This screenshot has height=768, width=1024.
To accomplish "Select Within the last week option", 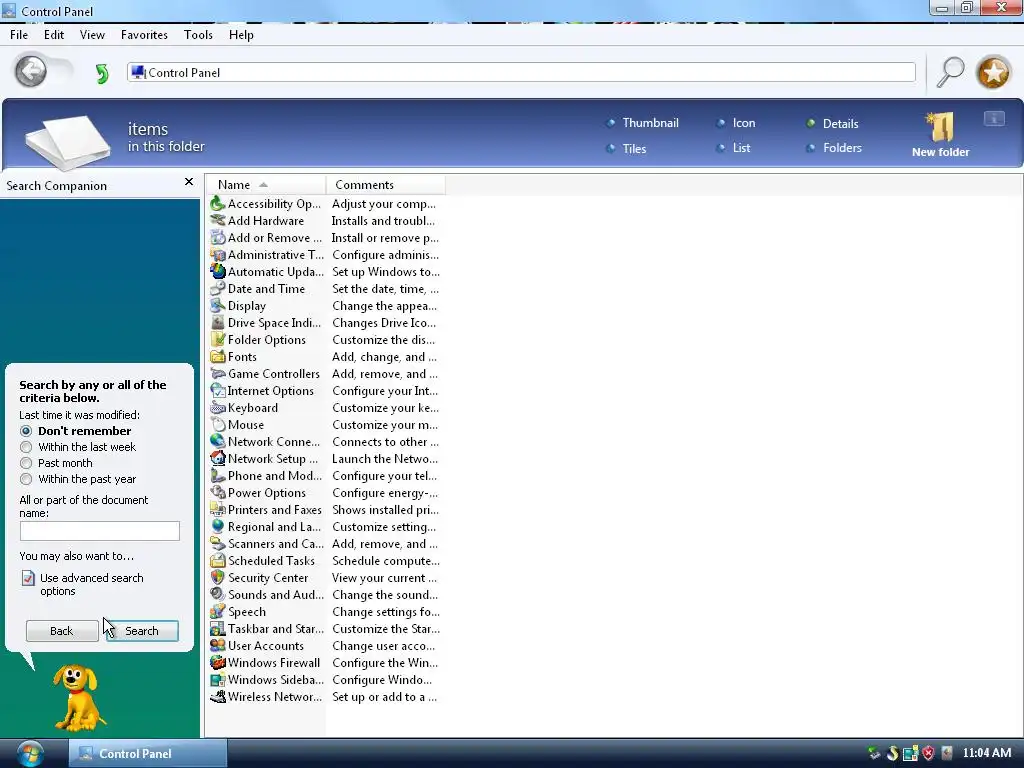I will click(x=26, y=447).
